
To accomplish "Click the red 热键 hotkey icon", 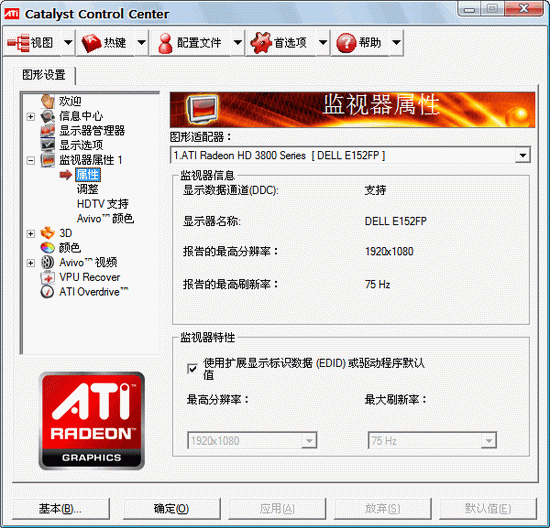I will pos(91,43).
